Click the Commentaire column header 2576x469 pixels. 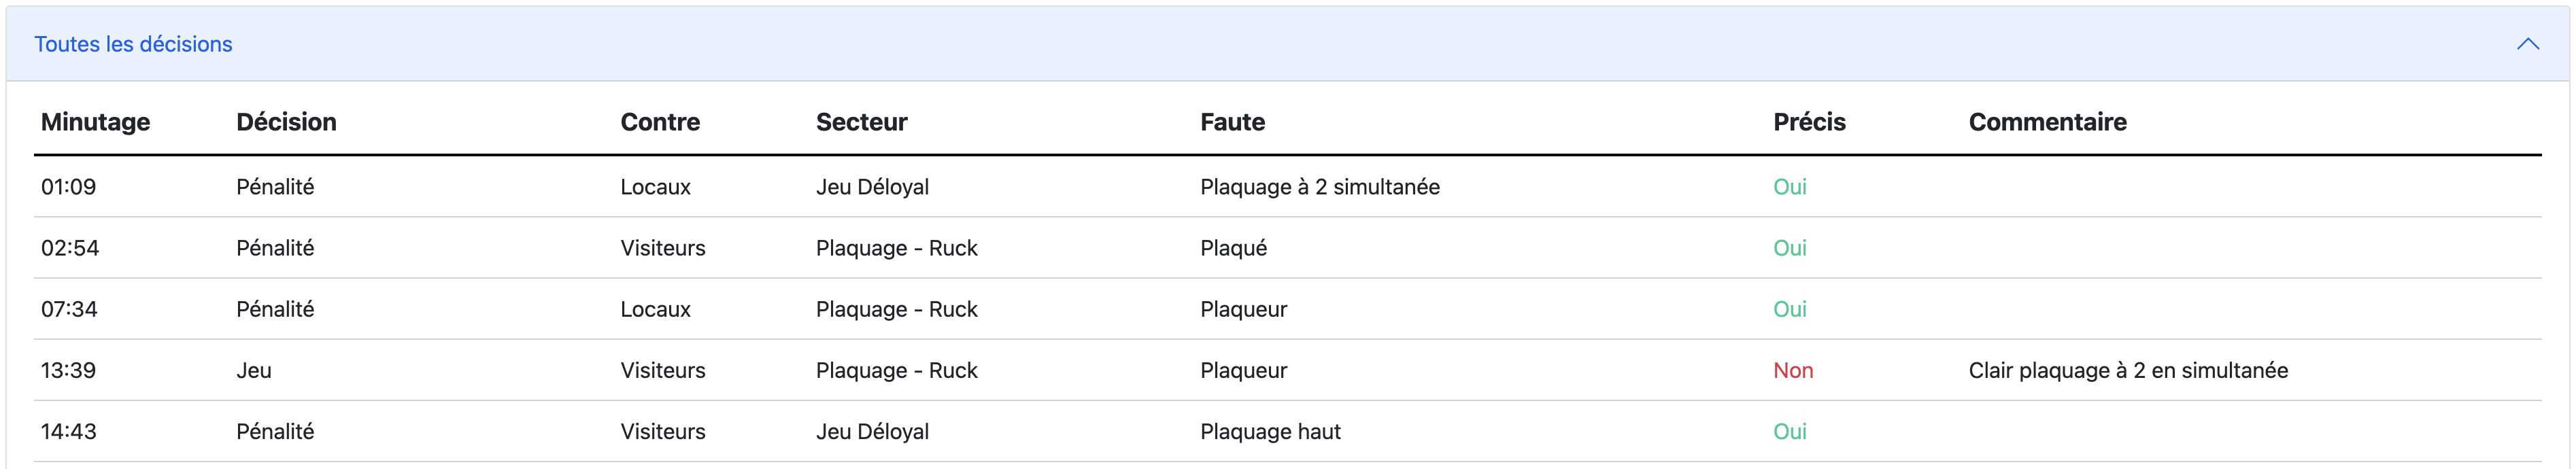(2047, 122)
